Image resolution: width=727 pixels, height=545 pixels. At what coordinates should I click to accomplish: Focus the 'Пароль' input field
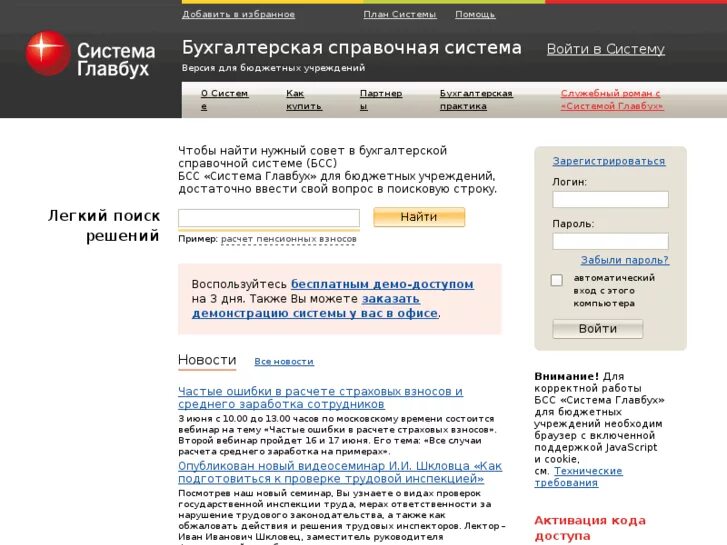tap(610, 241)
